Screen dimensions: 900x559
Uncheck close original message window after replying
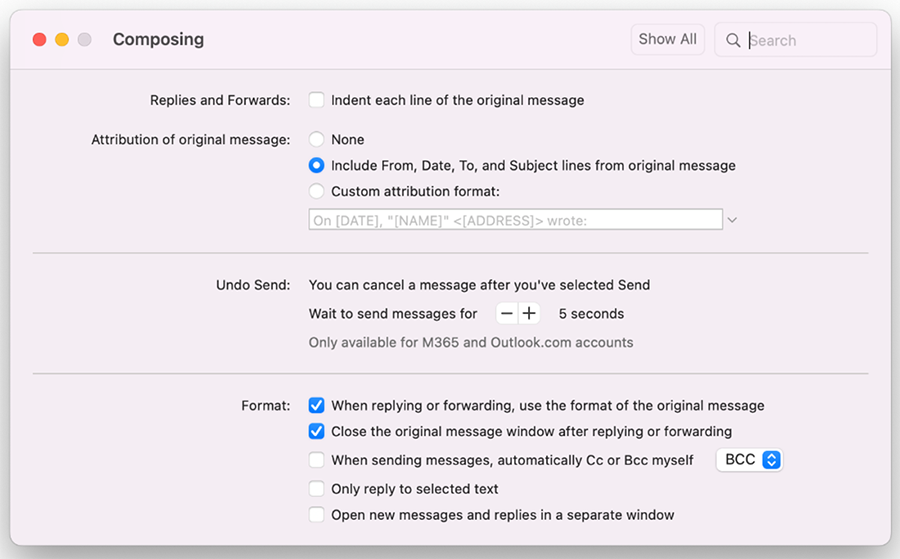317,432
